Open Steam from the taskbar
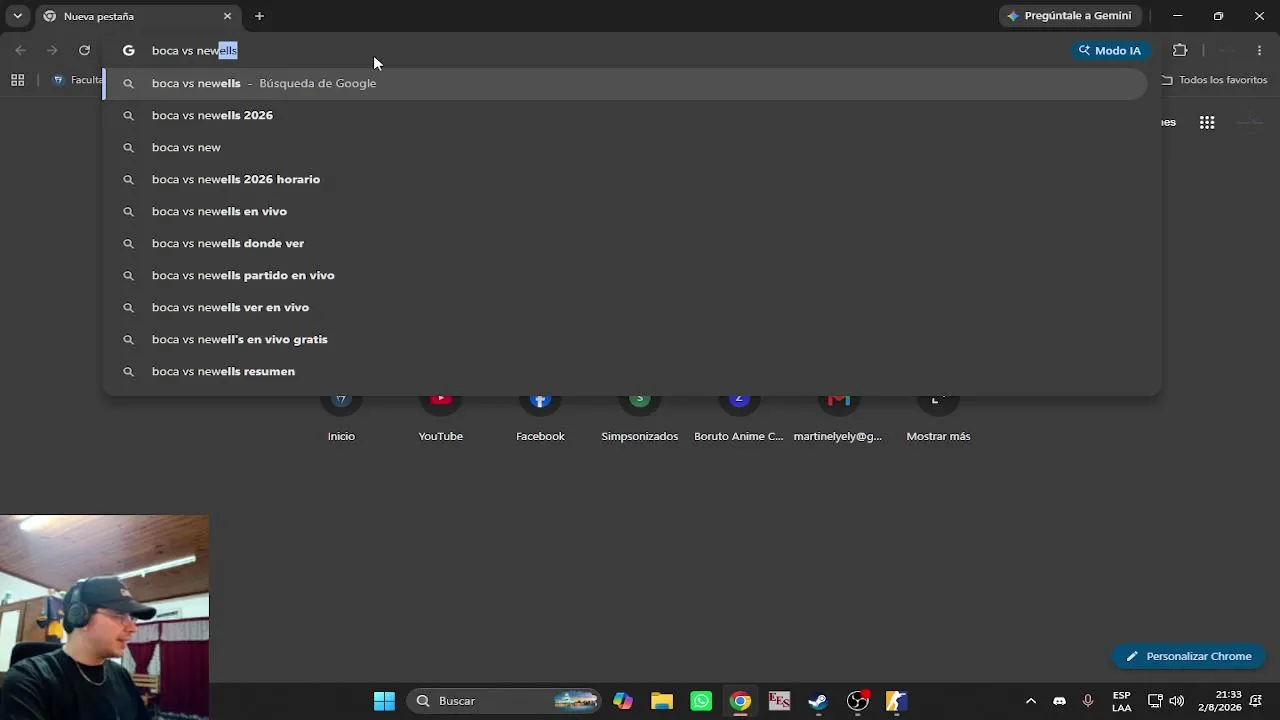Screen dimensions: 1280x720 point(818,701)
